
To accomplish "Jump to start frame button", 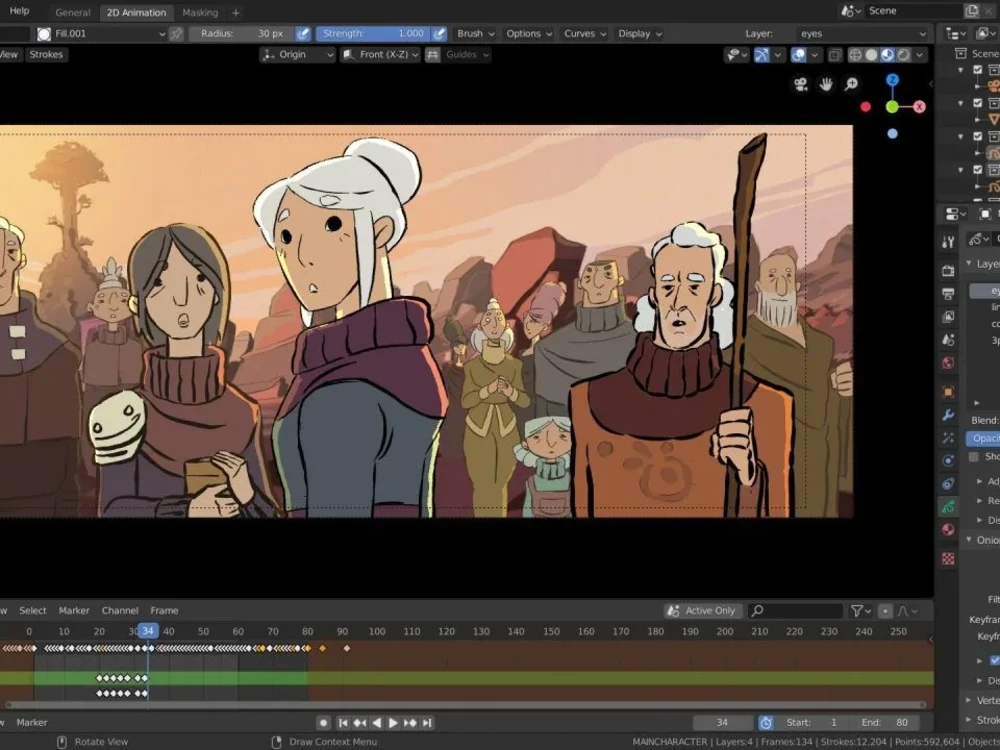I will coord(342,723).
